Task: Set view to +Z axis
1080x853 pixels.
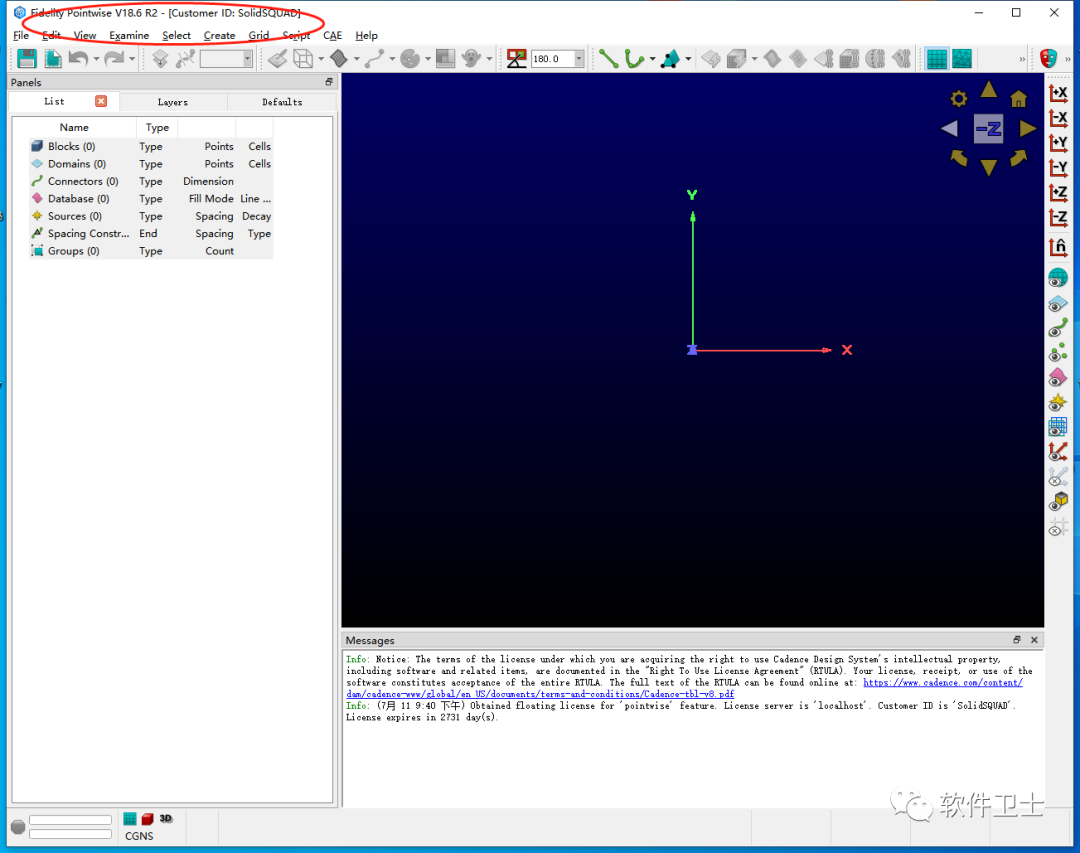Action: (1058, 193)
